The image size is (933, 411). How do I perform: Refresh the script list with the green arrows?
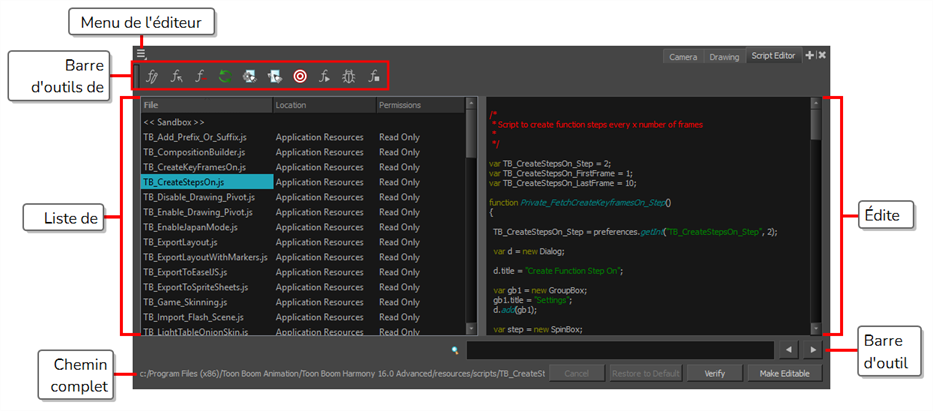[224, 76]
